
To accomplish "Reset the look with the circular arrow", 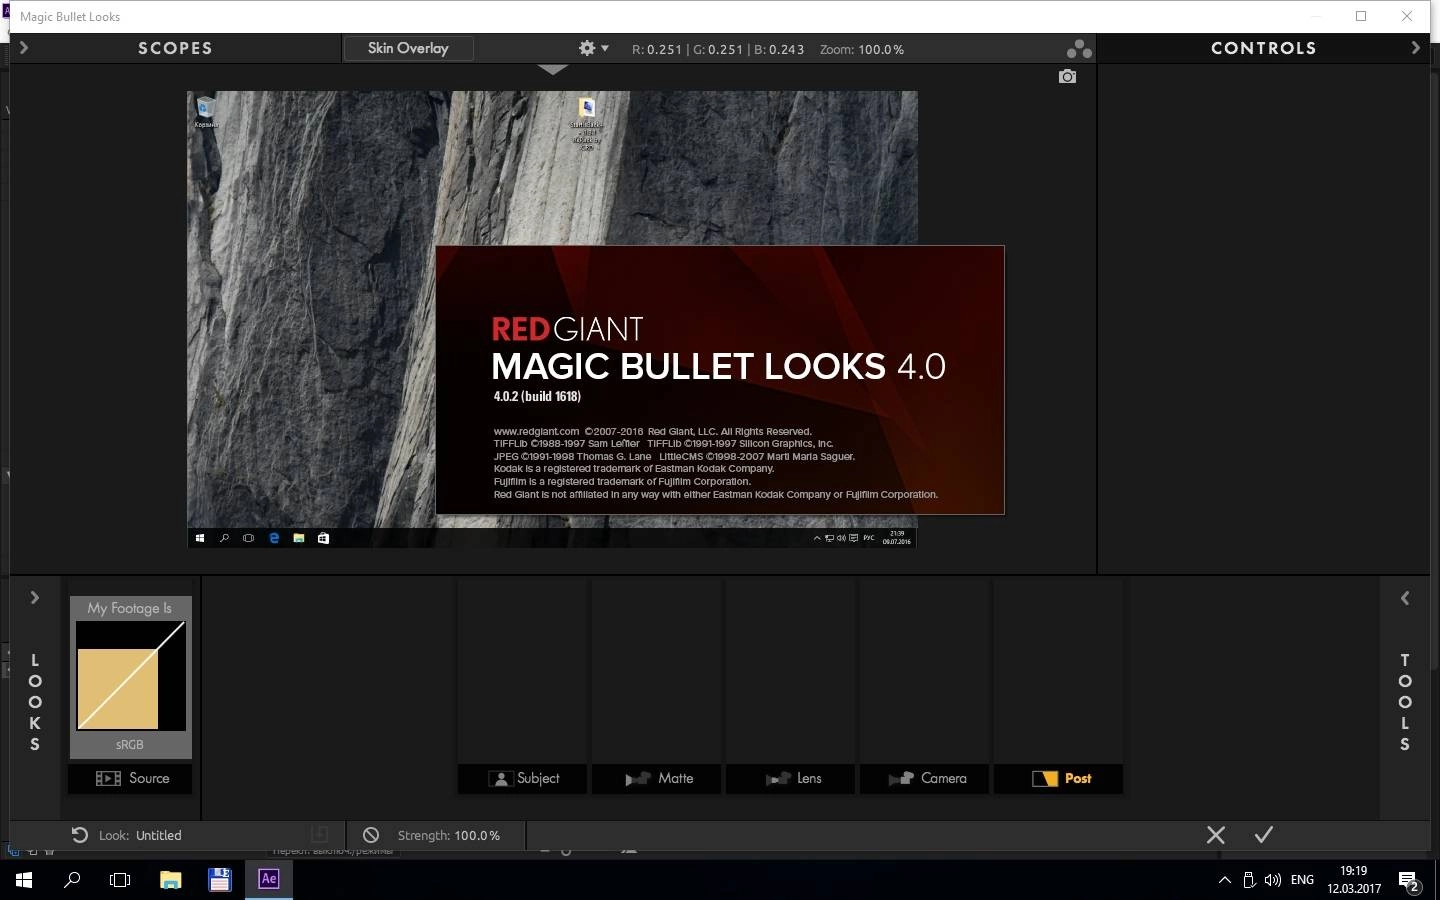I will tap(79, 835).
